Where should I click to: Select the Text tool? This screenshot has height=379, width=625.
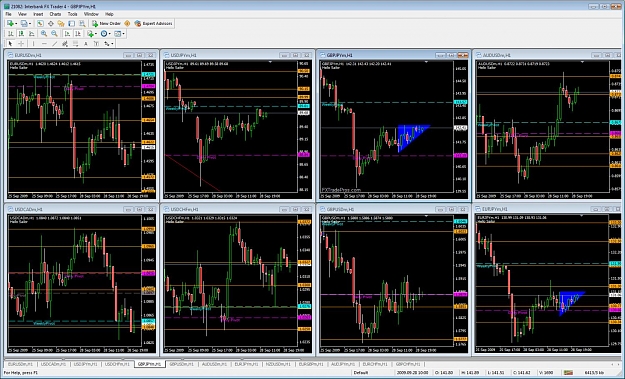86,43
